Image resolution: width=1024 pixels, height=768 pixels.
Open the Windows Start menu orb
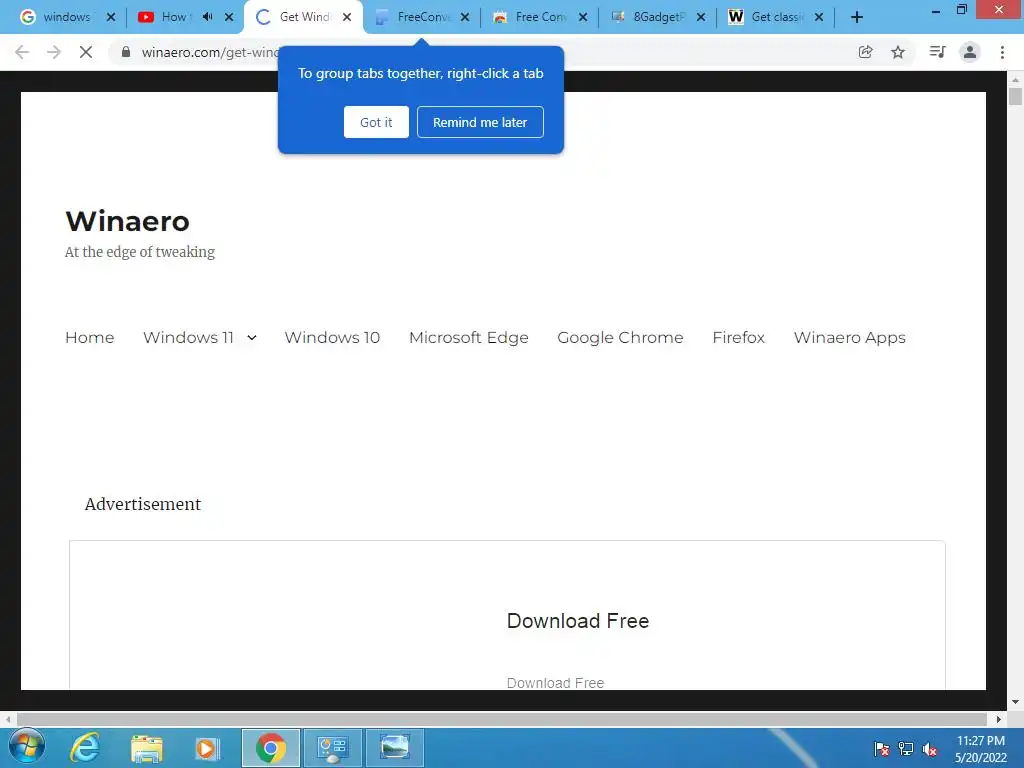[x=27, y=748]
